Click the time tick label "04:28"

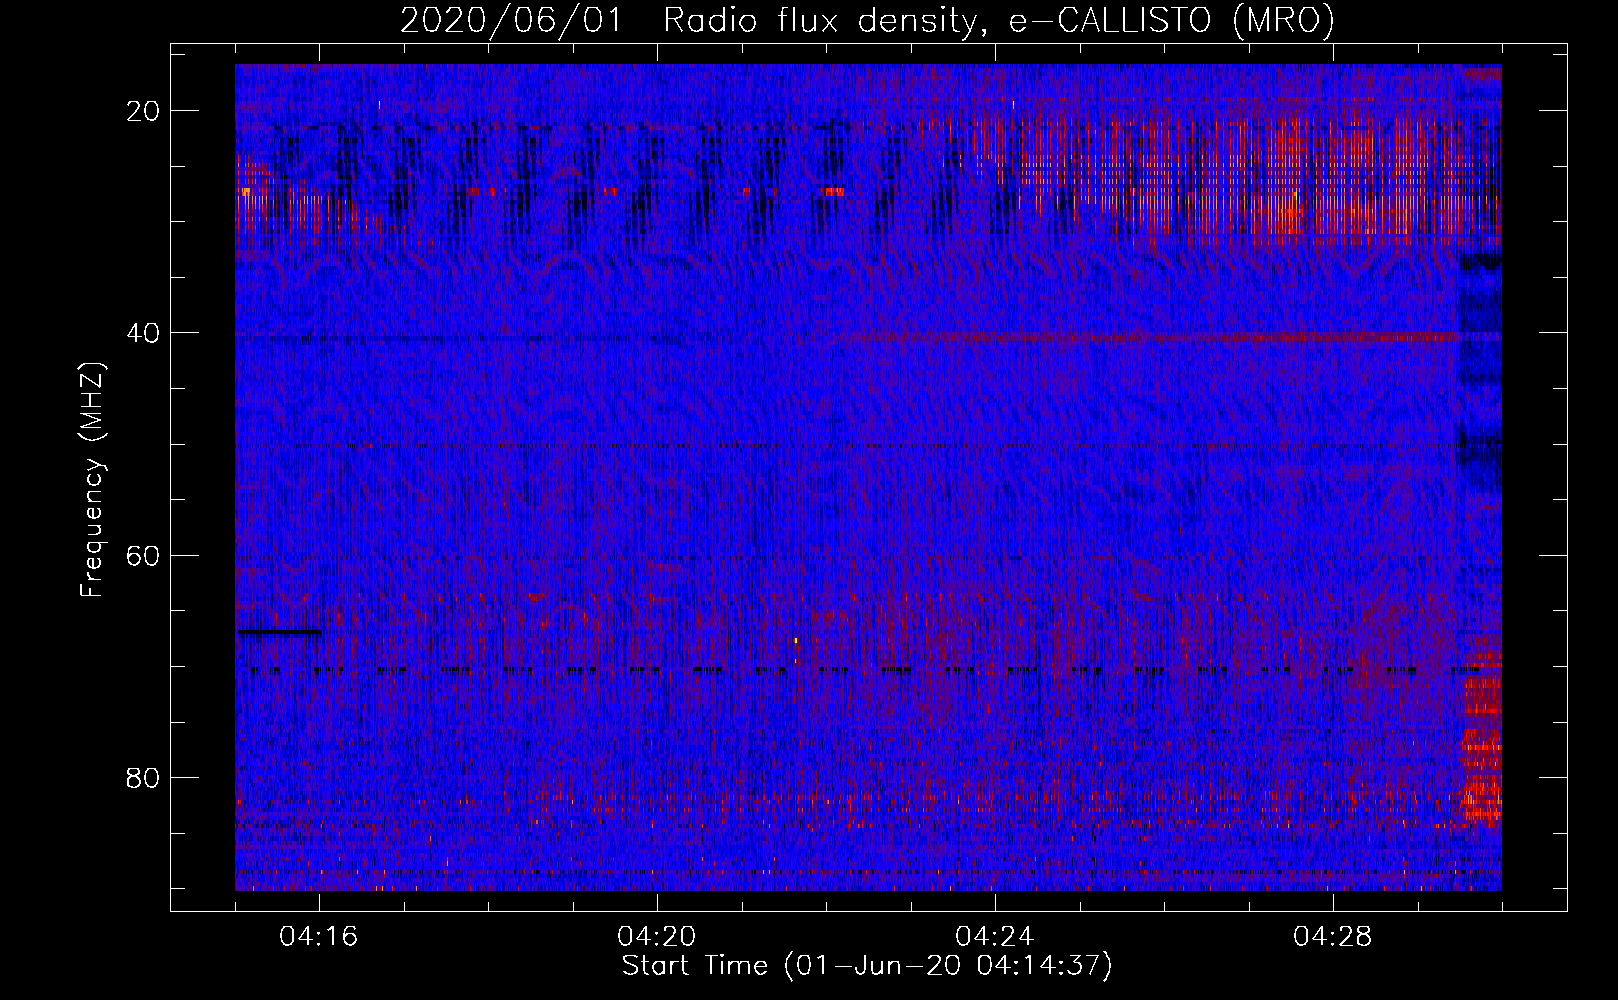tap(1333, 937)
